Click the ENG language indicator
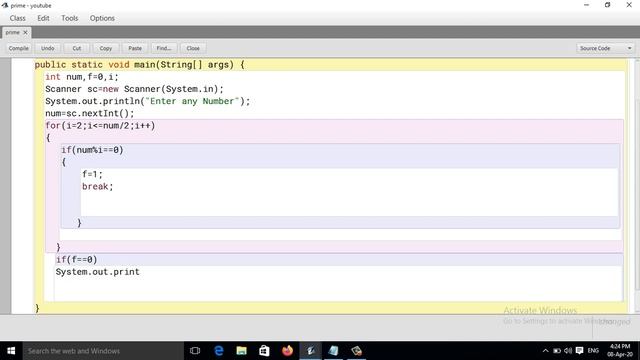 click(593, 351)
